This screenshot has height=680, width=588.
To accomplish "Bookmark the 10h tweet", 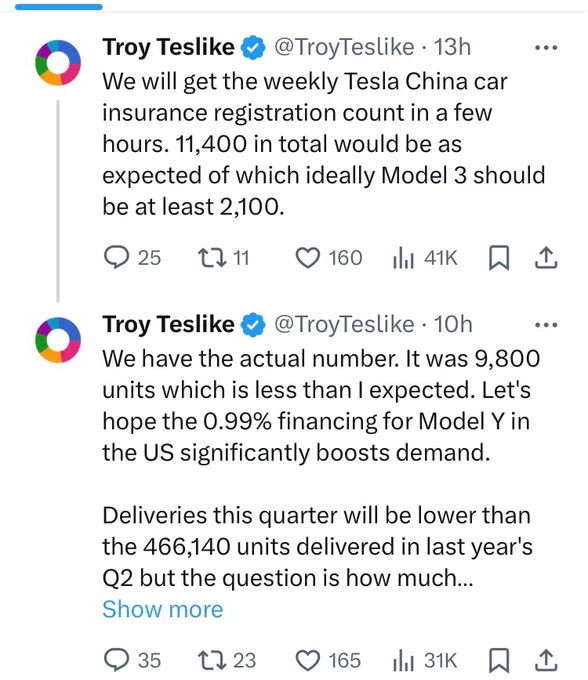I will coord(499,660).
